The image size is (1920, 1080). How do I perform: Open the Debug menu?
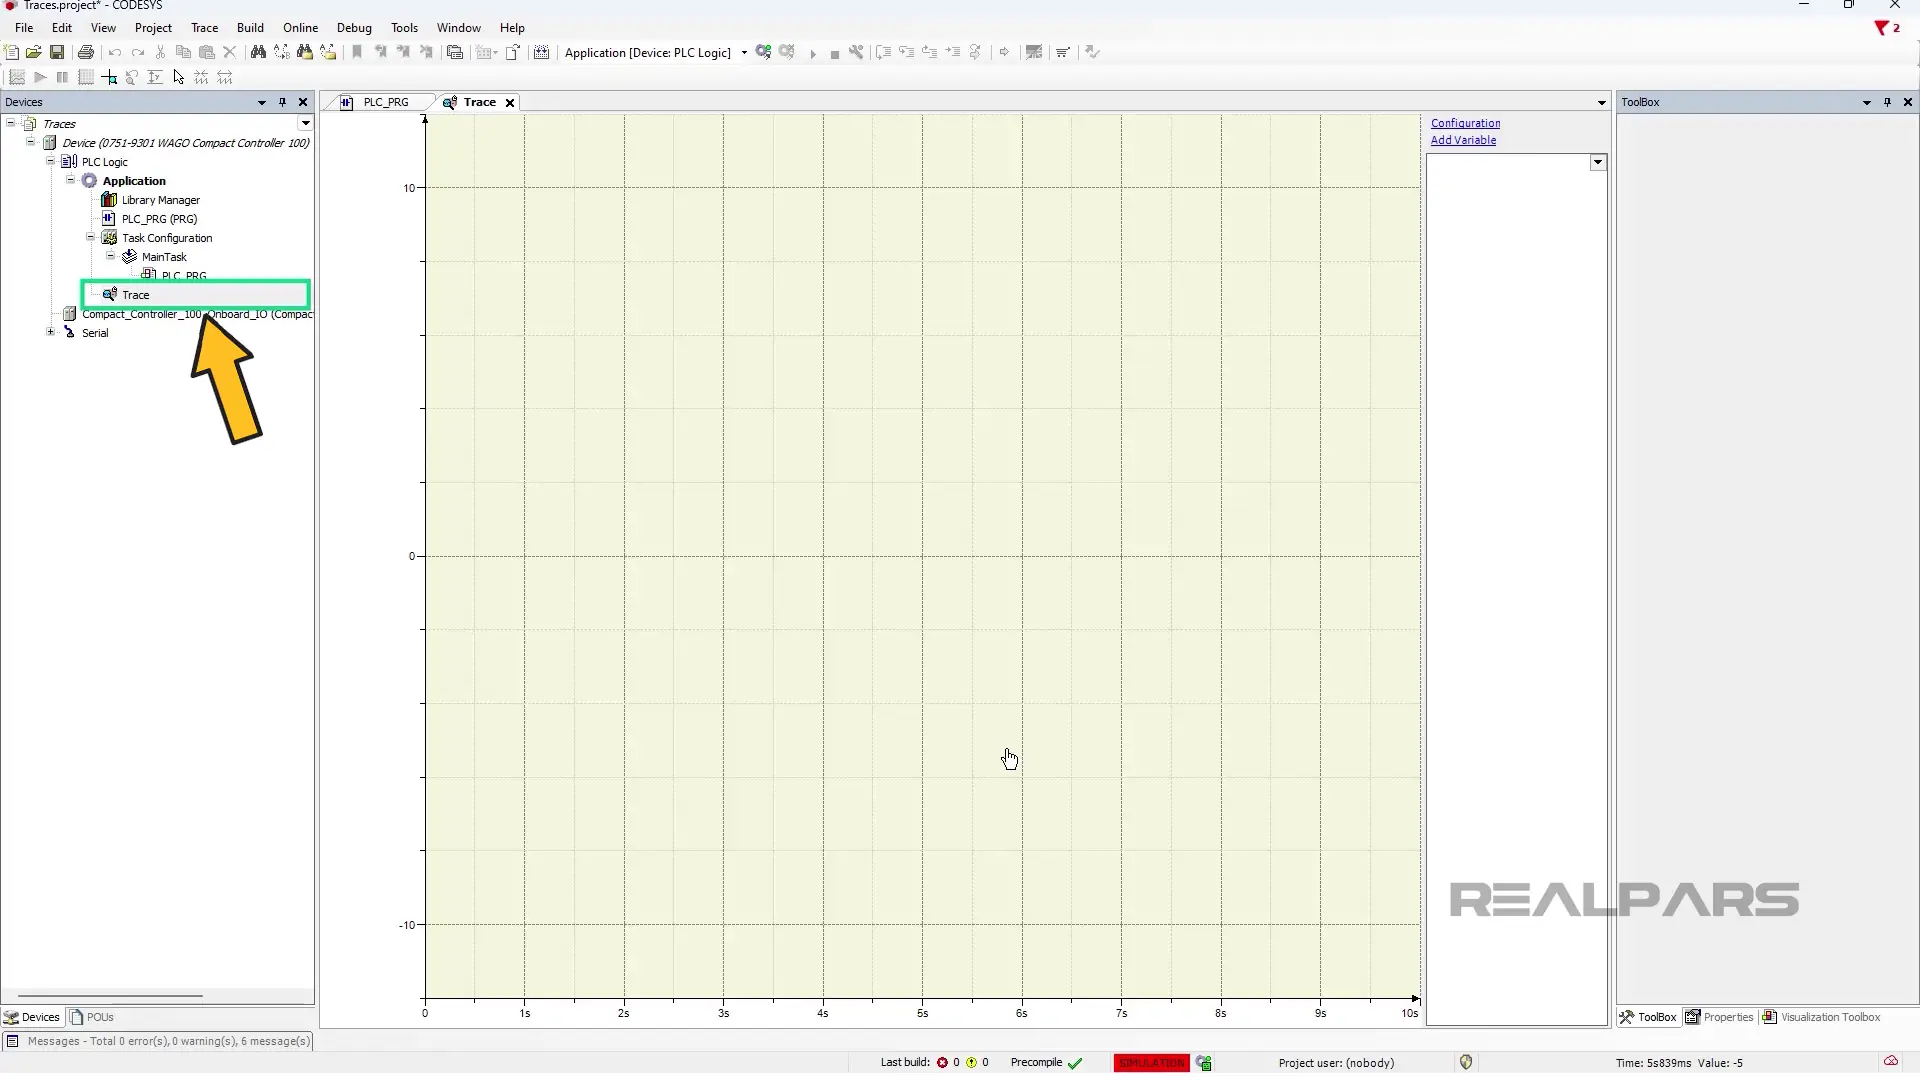[x=354, y=28]
